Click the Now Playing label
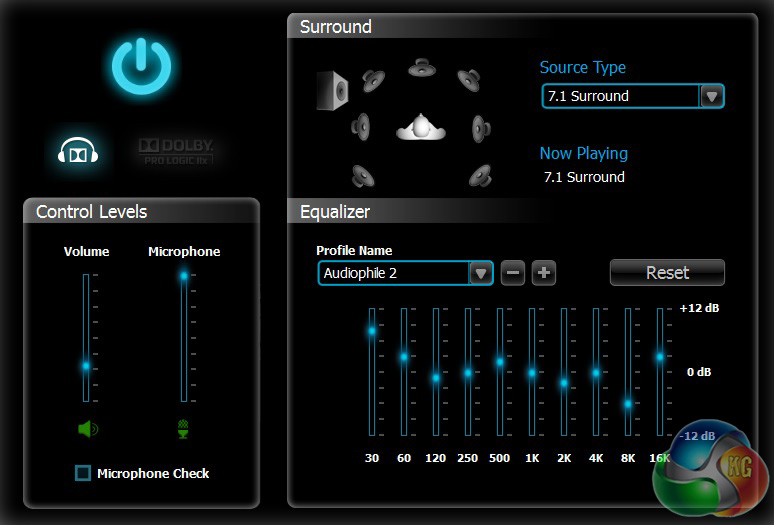This screenshot has width=774, height=525. [583, 153]
